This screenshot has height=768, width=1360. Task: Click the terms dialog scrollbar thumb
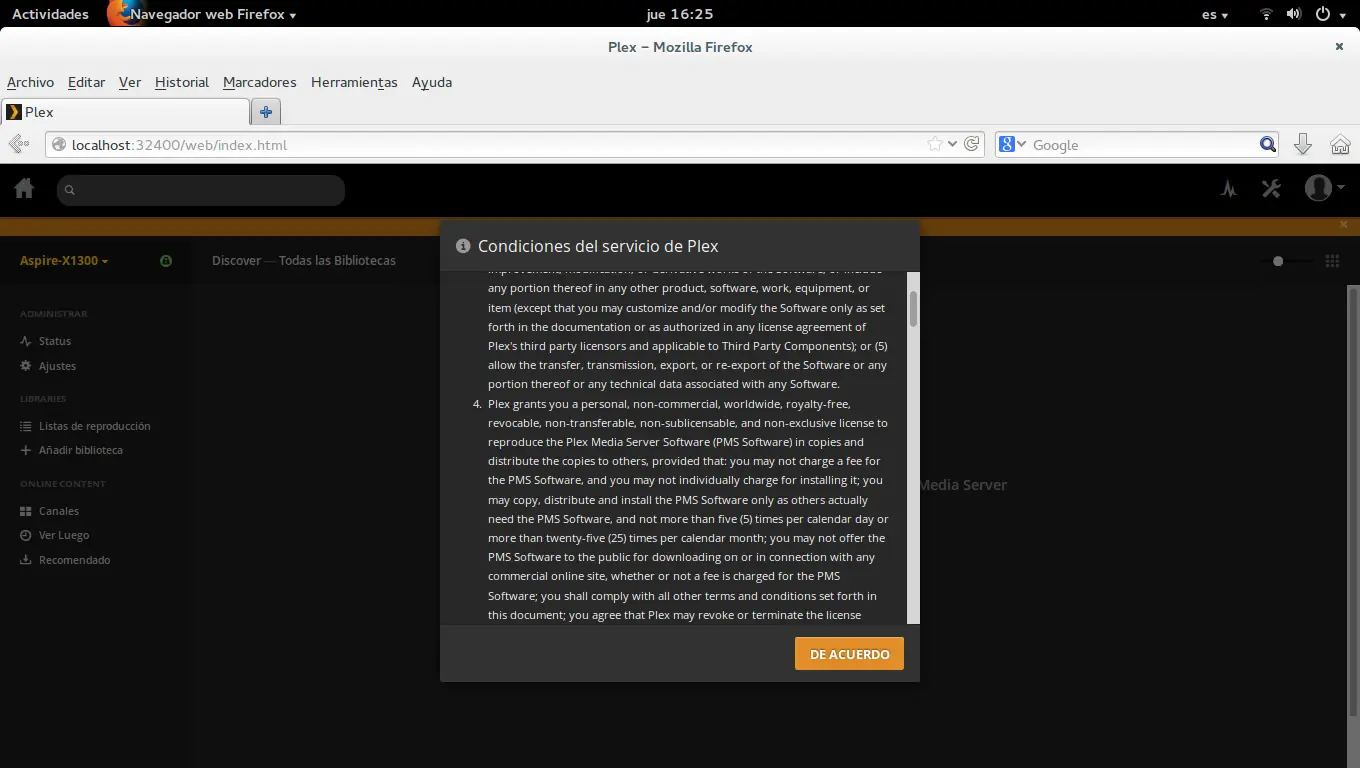[x=913, y=309]
